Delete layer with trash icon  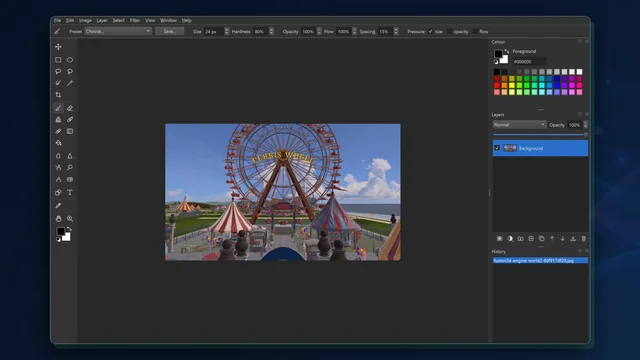pos(584,239)
